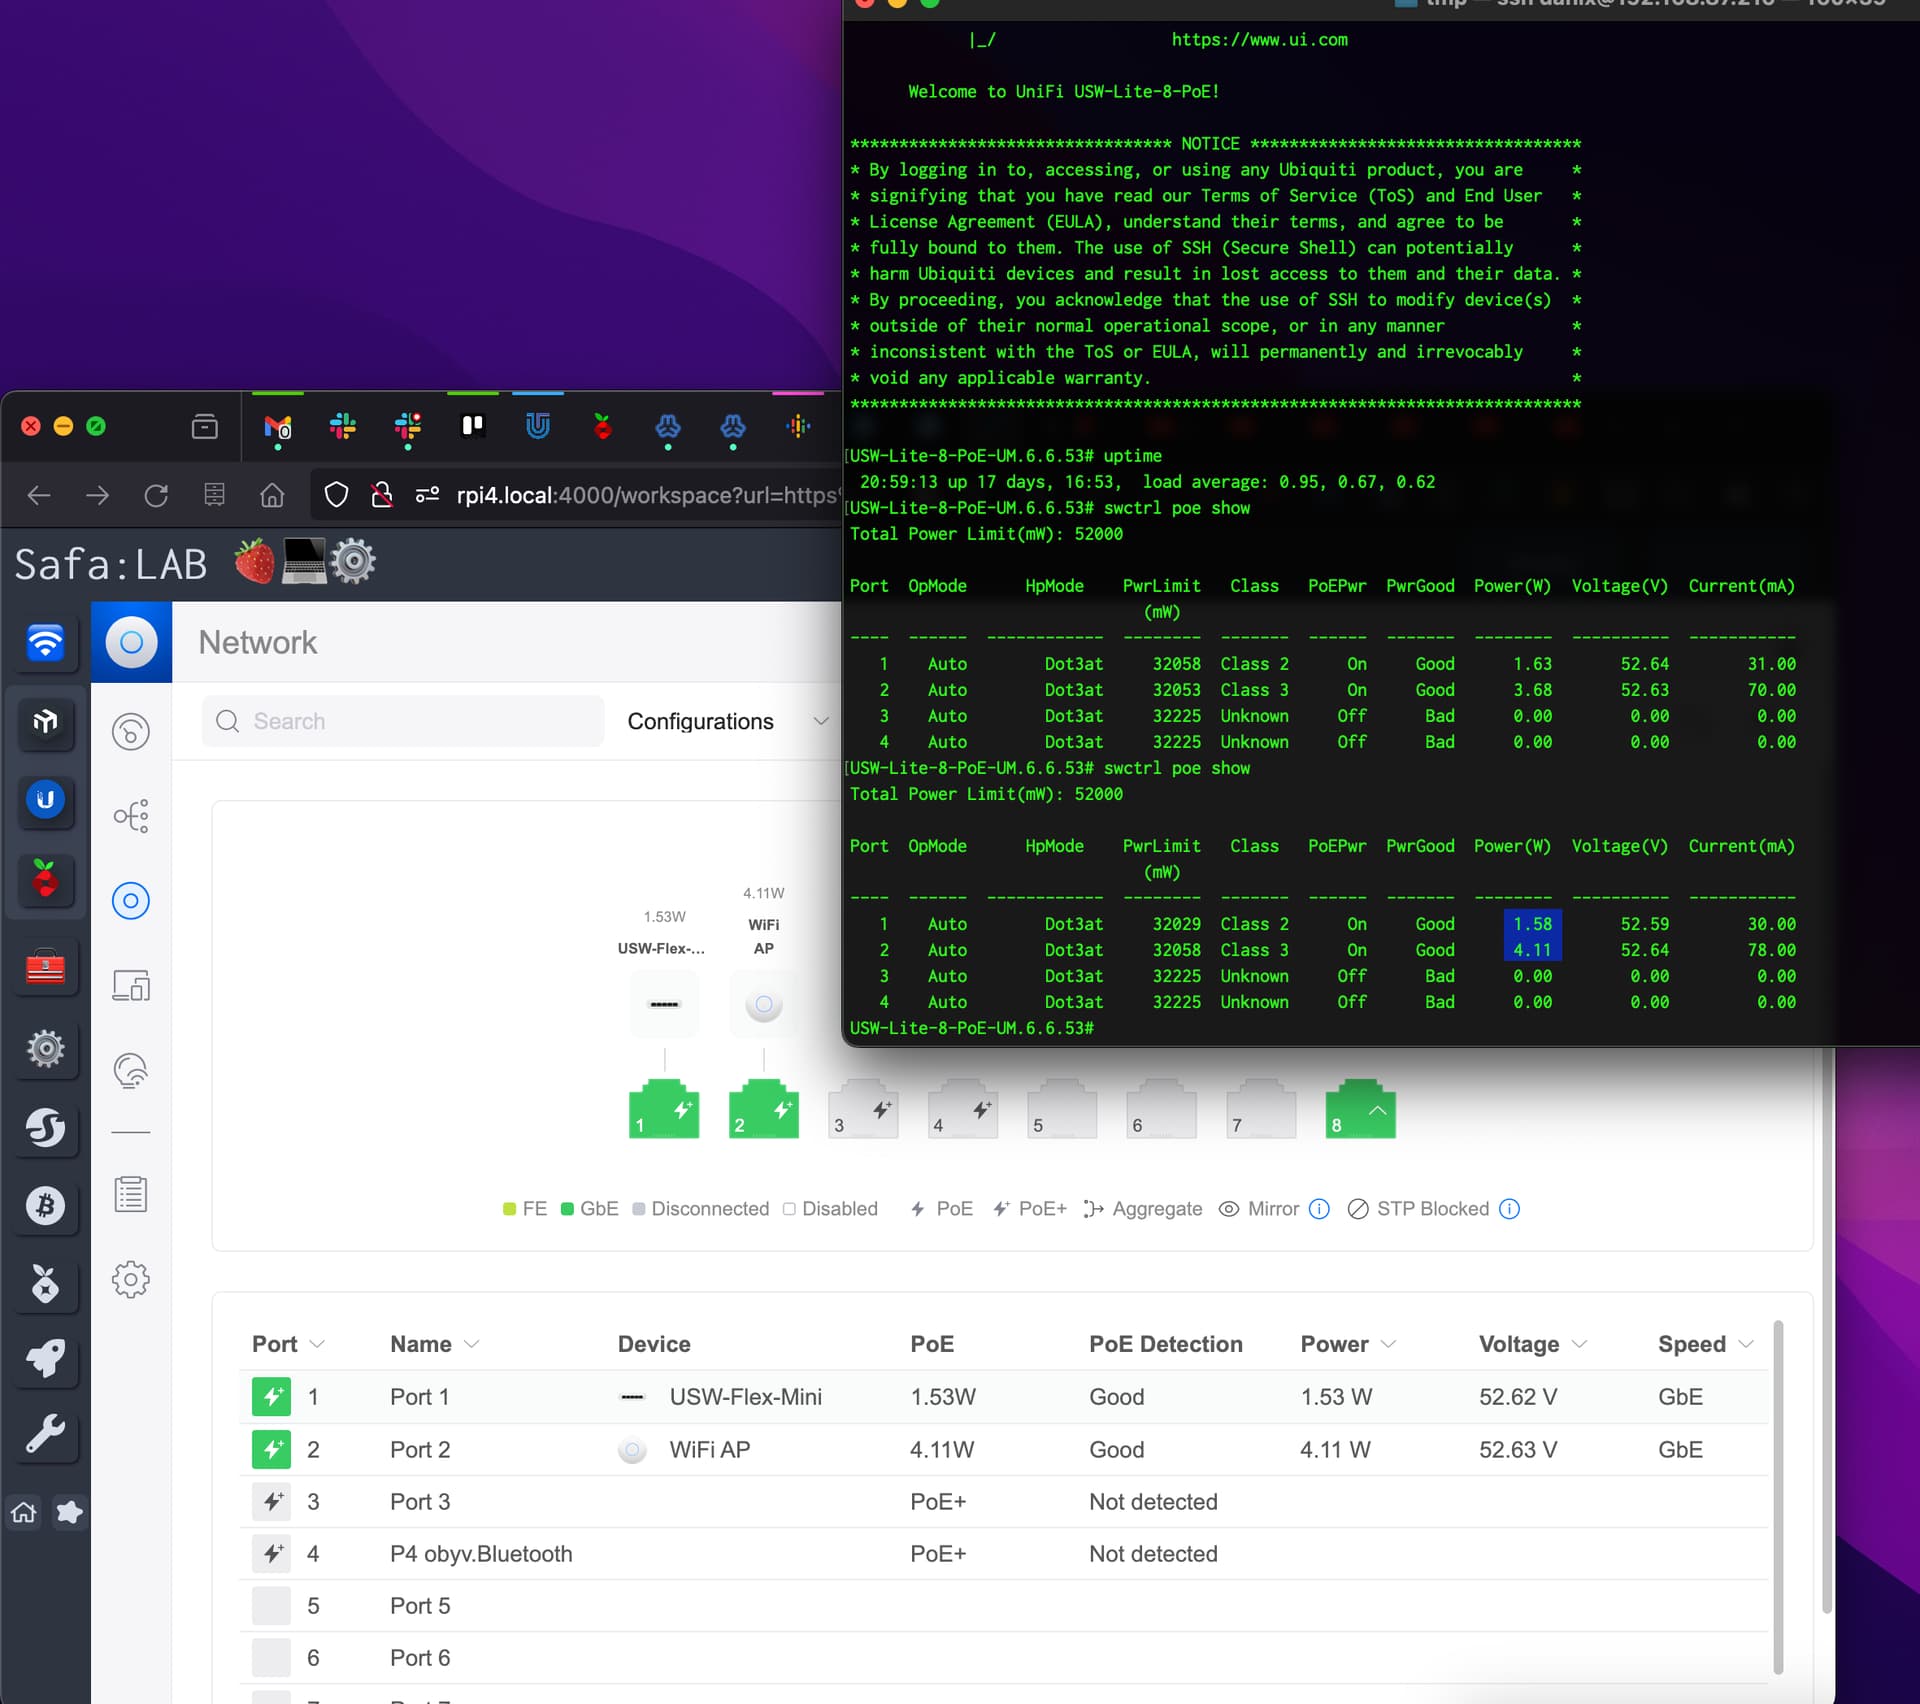Expand the Speed column sort chevron
The image size is (1920, 1704).
1746,1344
